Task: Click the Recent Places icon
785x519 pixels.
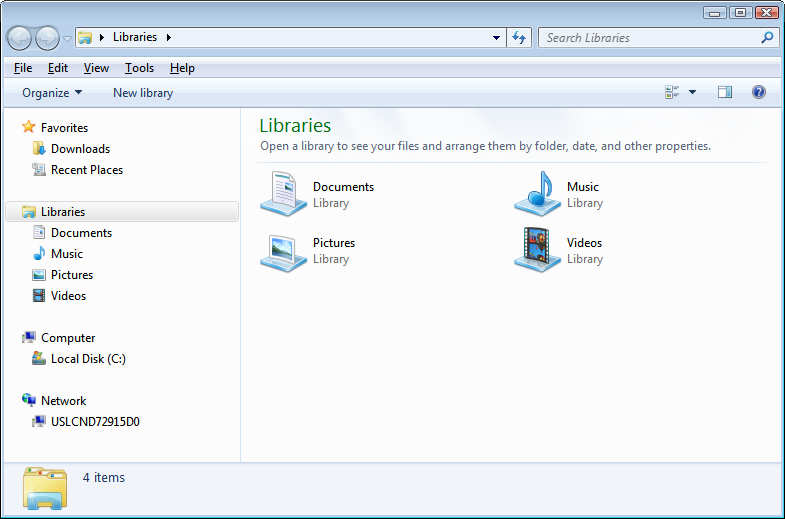Action: [x=39, y=170]
